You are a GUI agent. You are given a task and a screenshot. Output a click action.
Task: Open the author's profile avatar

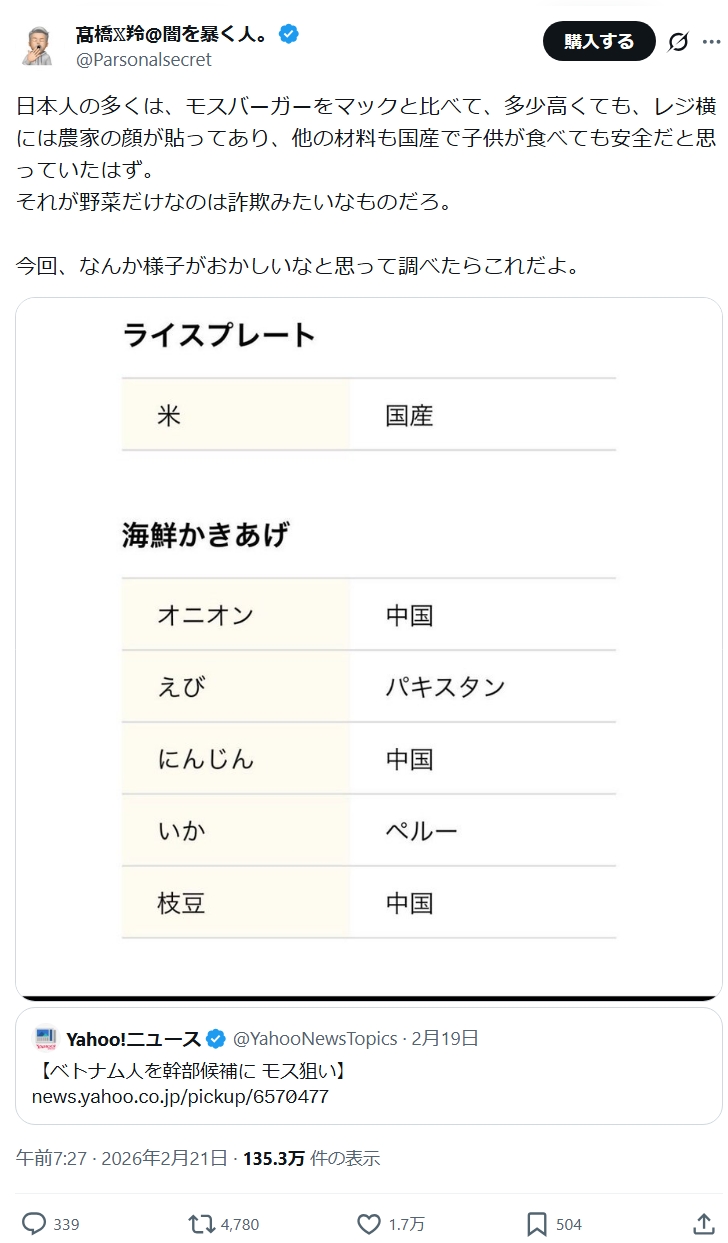(39, 46)
